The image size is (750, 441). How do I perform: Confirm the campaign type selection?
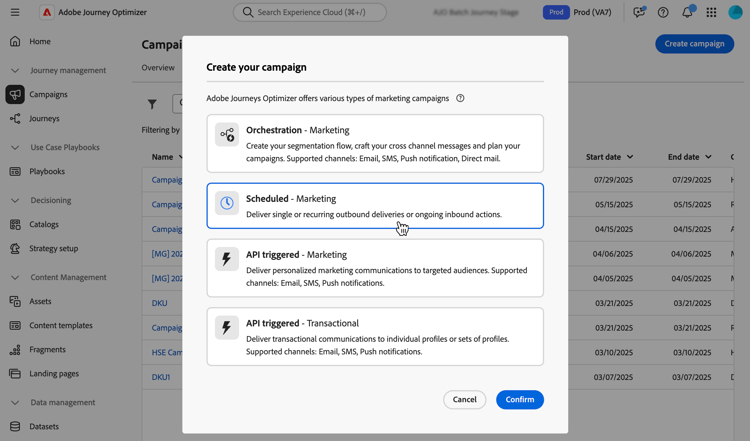coord(519,400)
